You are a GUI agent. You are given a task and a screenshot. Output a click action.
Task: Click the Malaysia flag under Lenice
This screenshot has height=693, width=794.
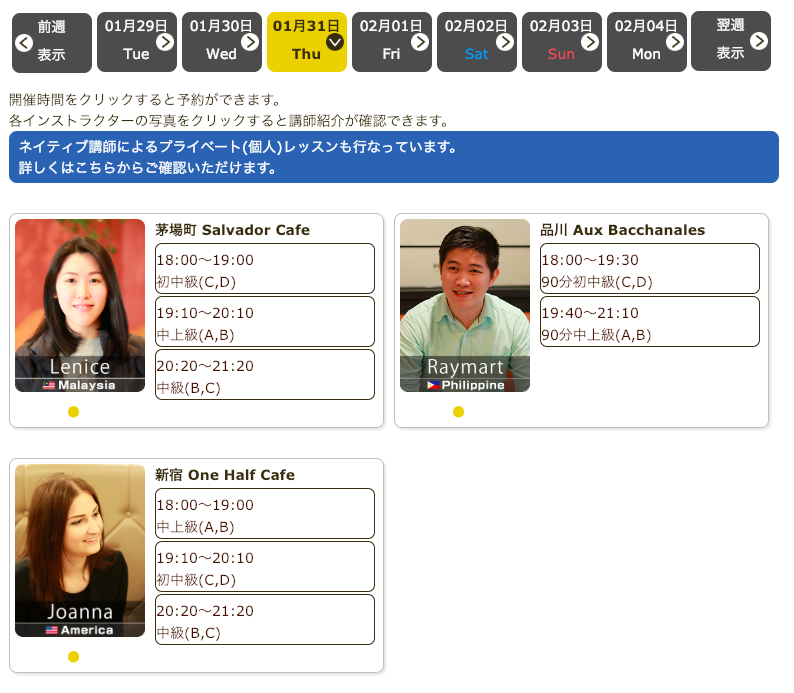(49, 385)
